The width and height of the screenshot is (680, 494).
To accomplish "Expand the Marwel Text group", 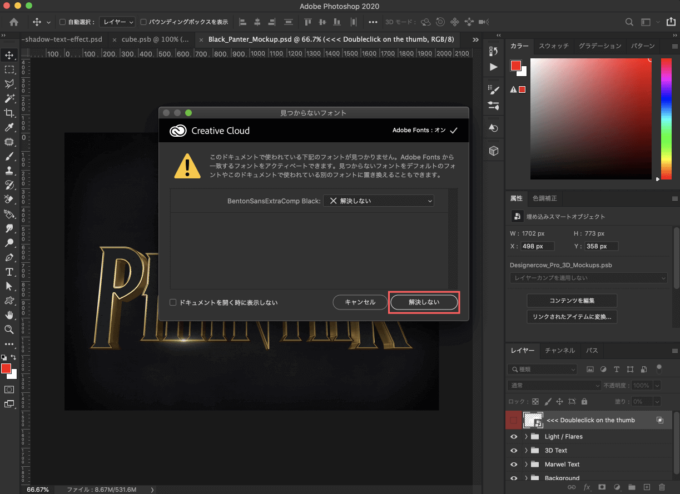I will tap(526, 465).
